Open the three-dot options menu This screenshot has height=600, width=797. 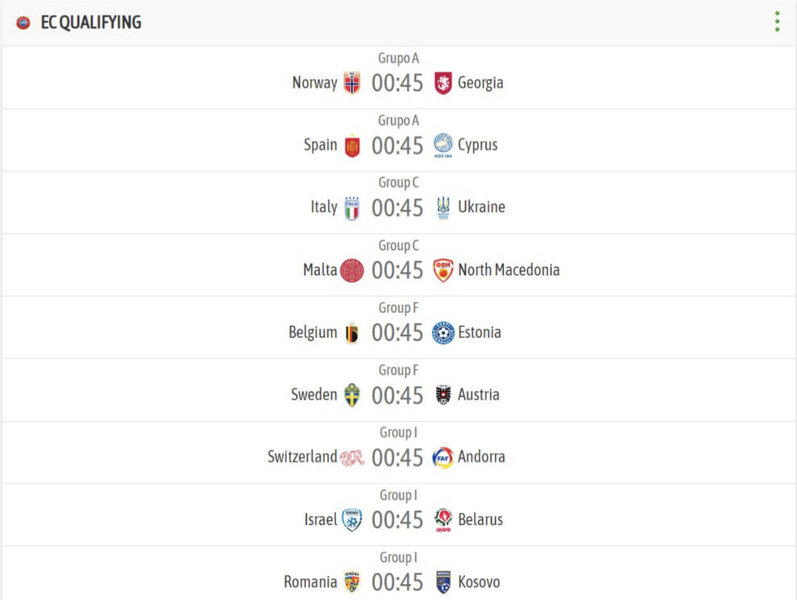(x=777, y=22)
